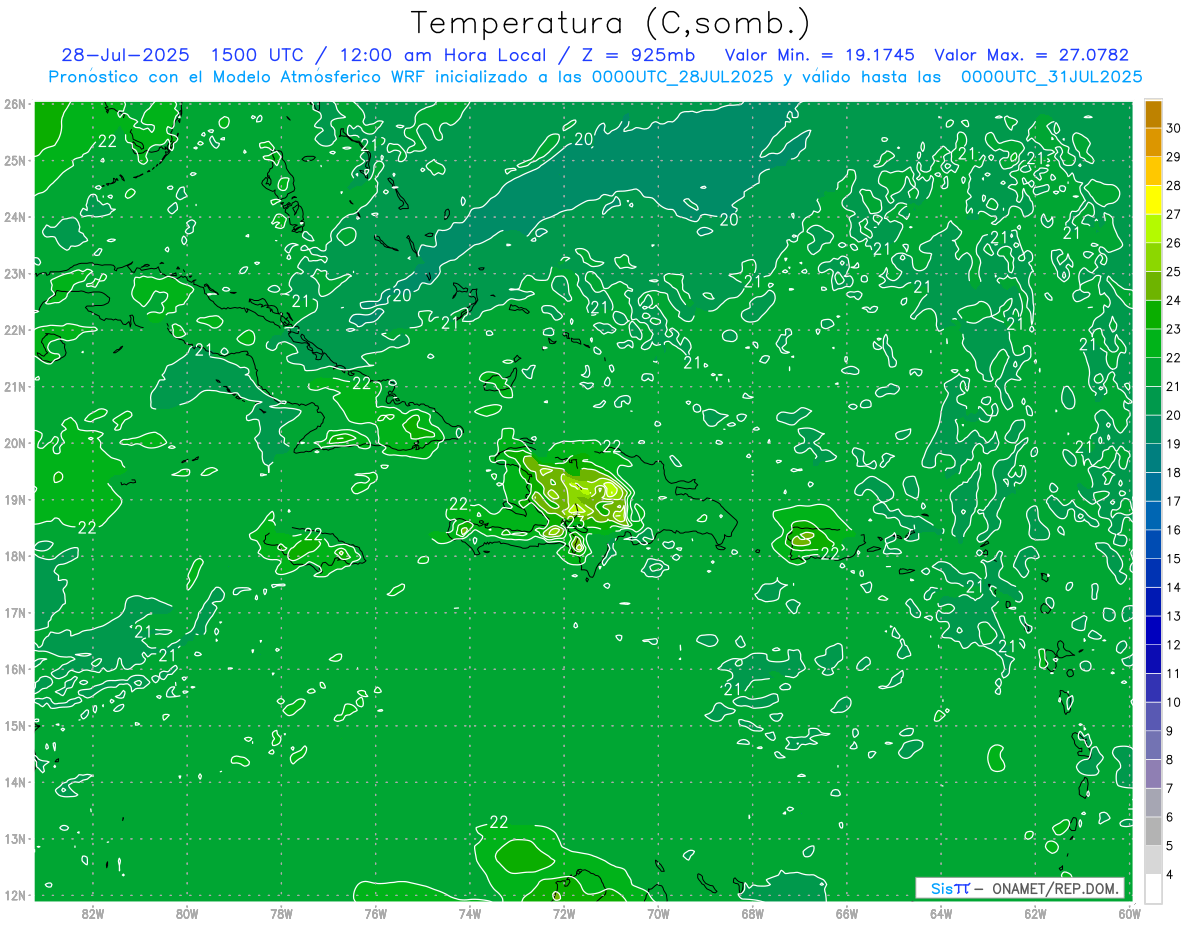Select the 66W longitude axis label
Viewport: 1200px width, 927px height.
tap(847, 912)
